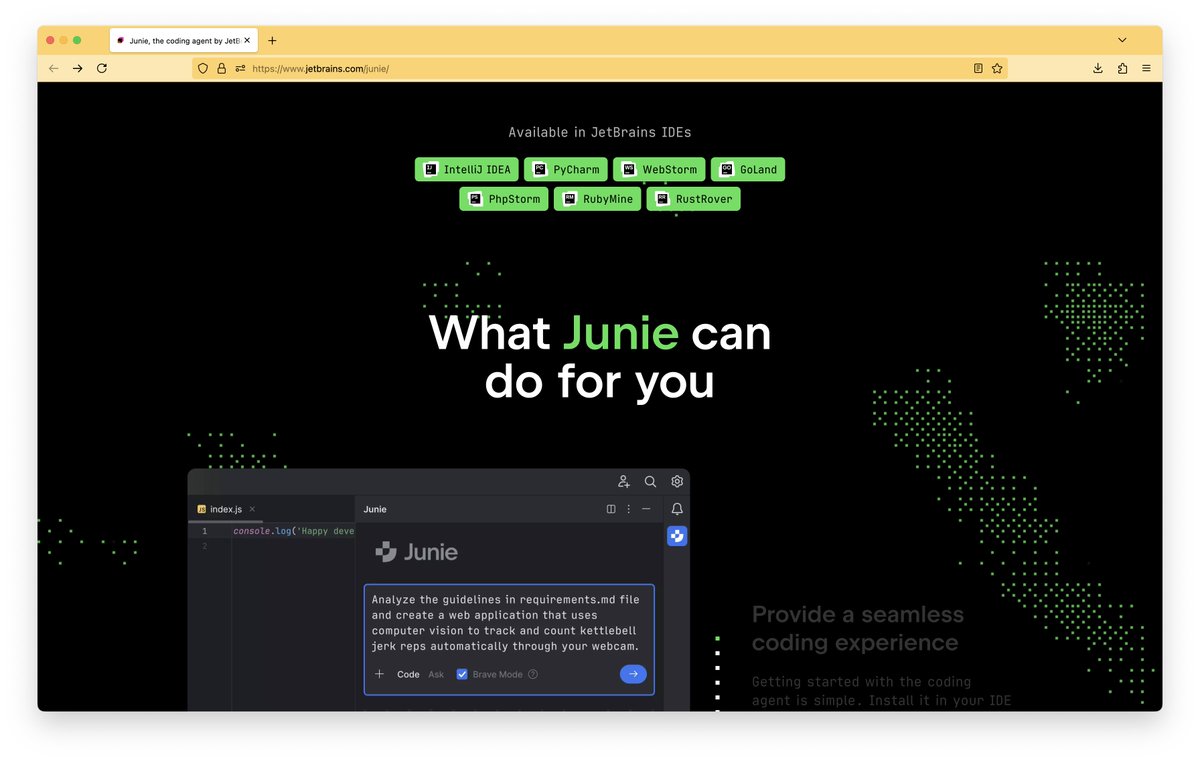Click the search magnifier icon in the IDE header
Viewport: 1200px width, 761px height.
(x=650, y=481)
